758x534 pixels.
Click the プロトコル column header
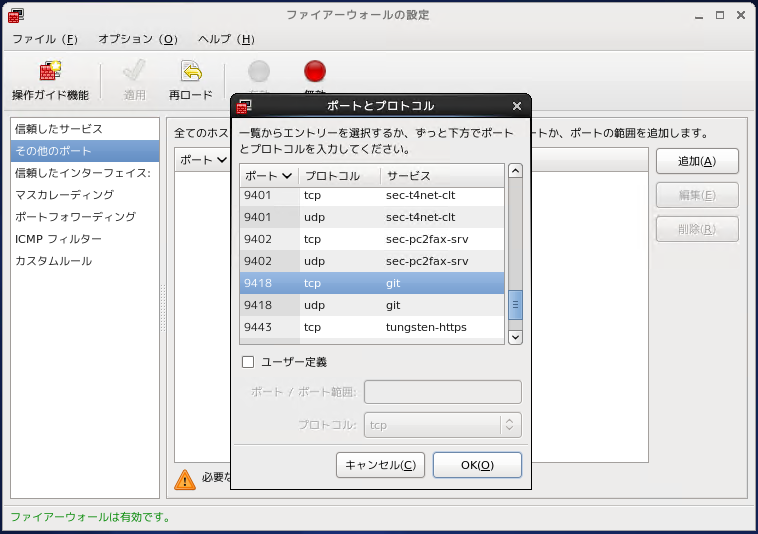[x=340, y=176]
